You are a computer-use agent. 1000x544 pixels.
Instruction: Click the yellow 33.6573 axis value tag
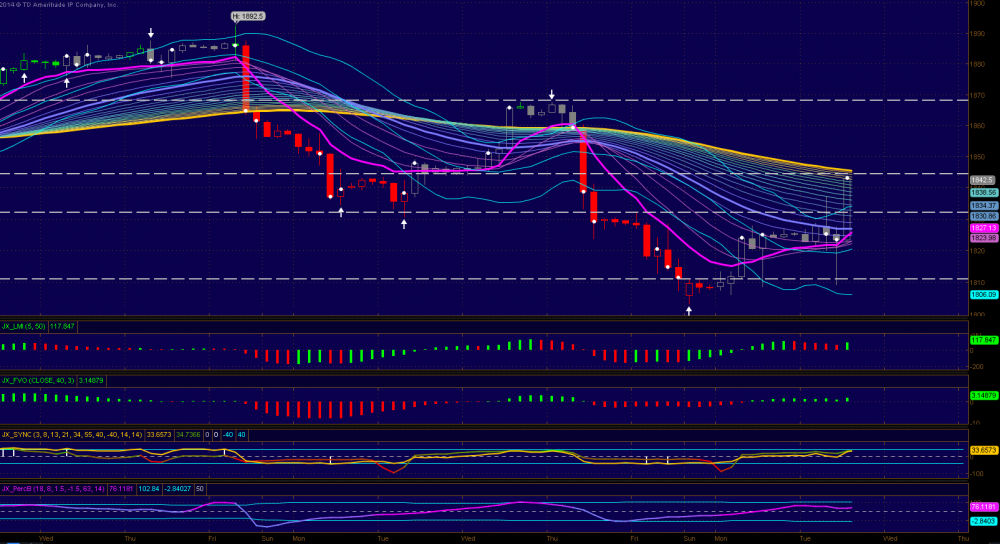[984, 451]
